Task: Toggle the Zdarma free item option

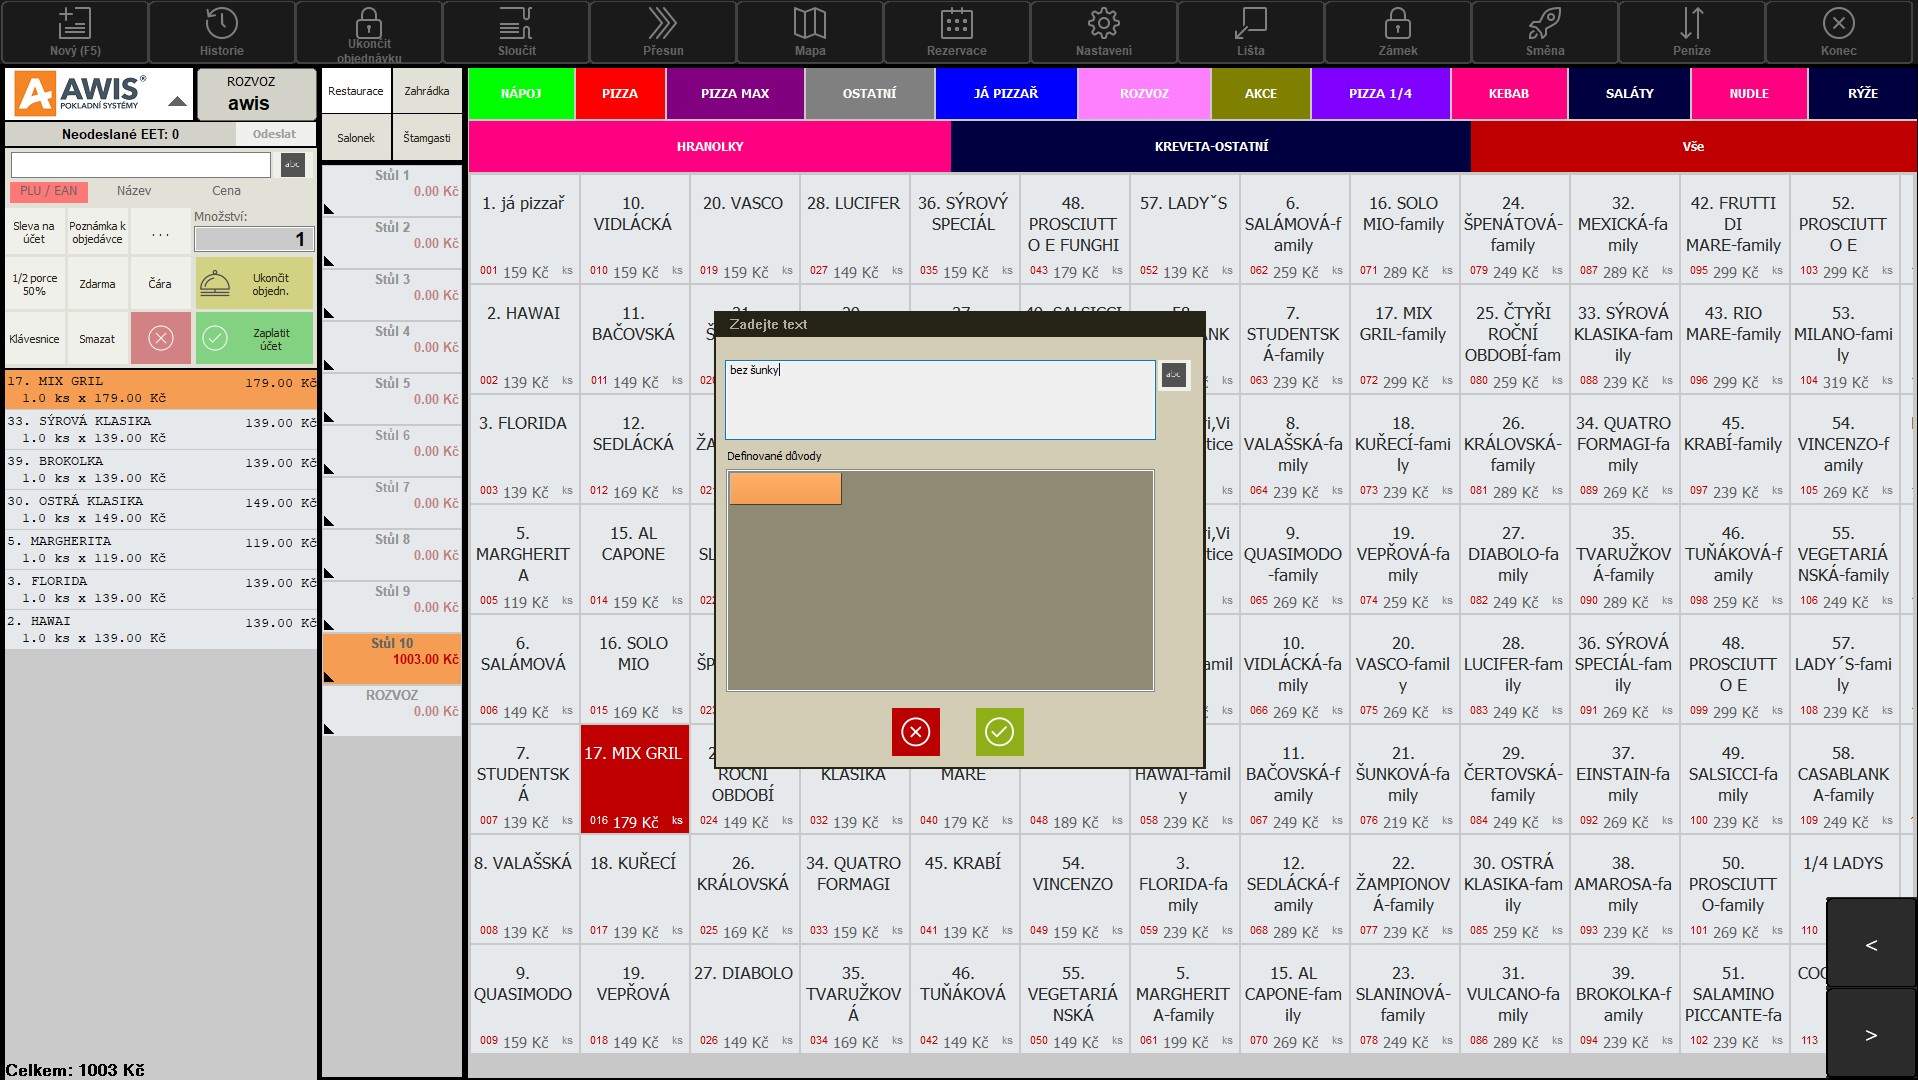Action: [97, 285]
